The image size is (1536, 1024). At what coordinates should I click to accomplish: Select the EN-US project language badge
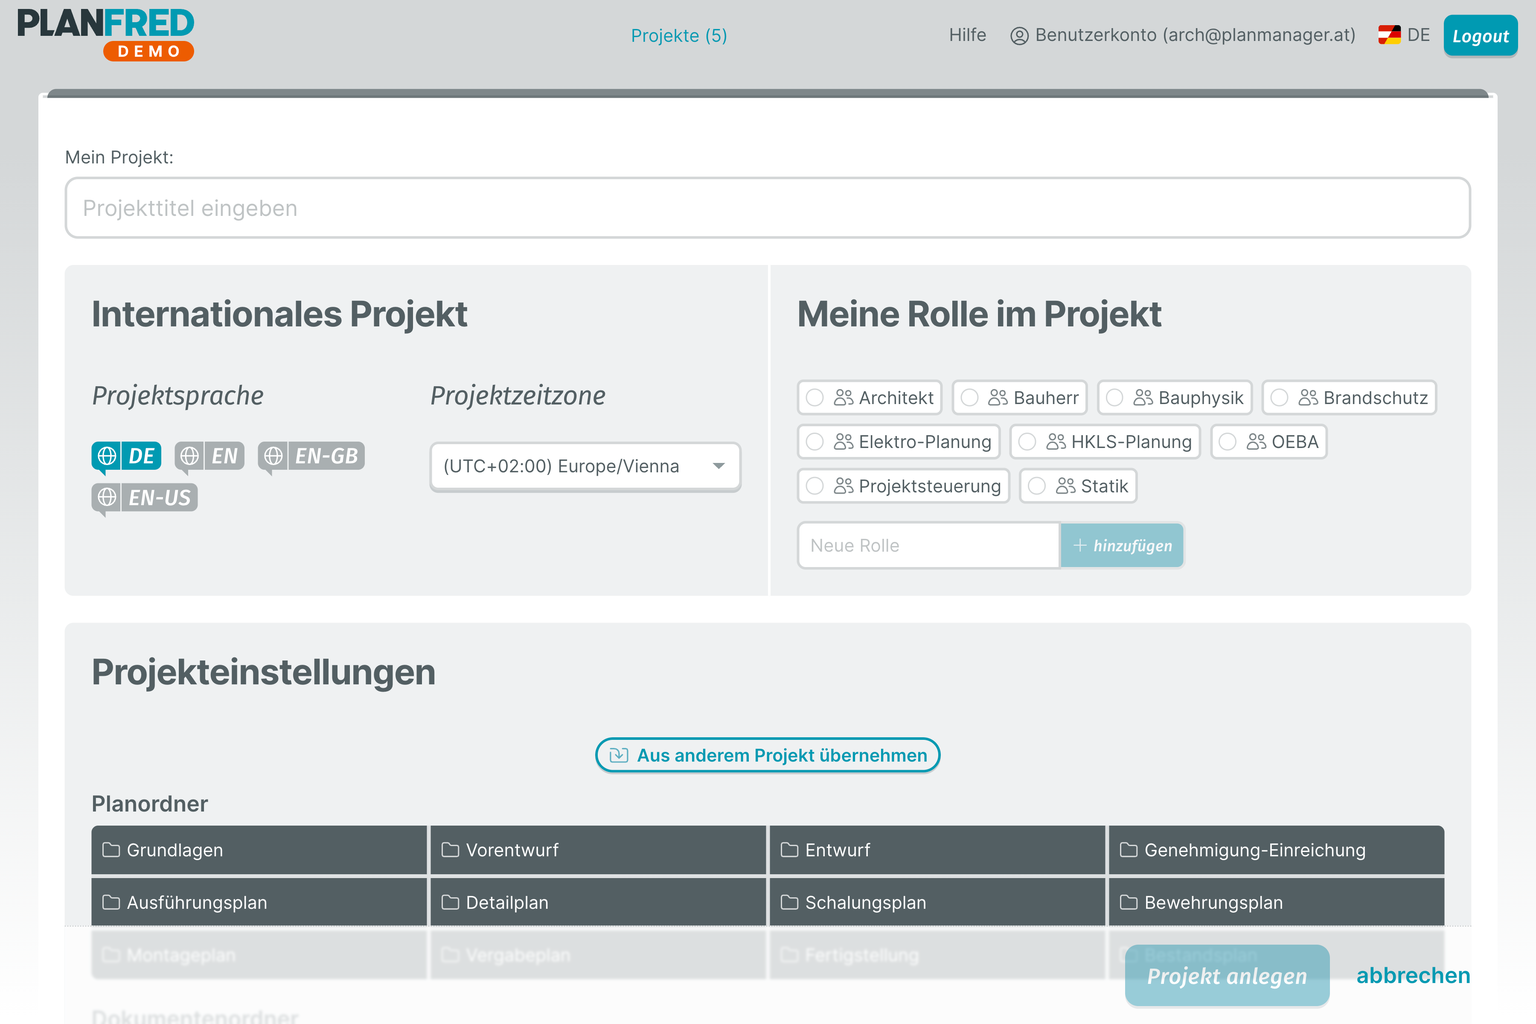145,497
